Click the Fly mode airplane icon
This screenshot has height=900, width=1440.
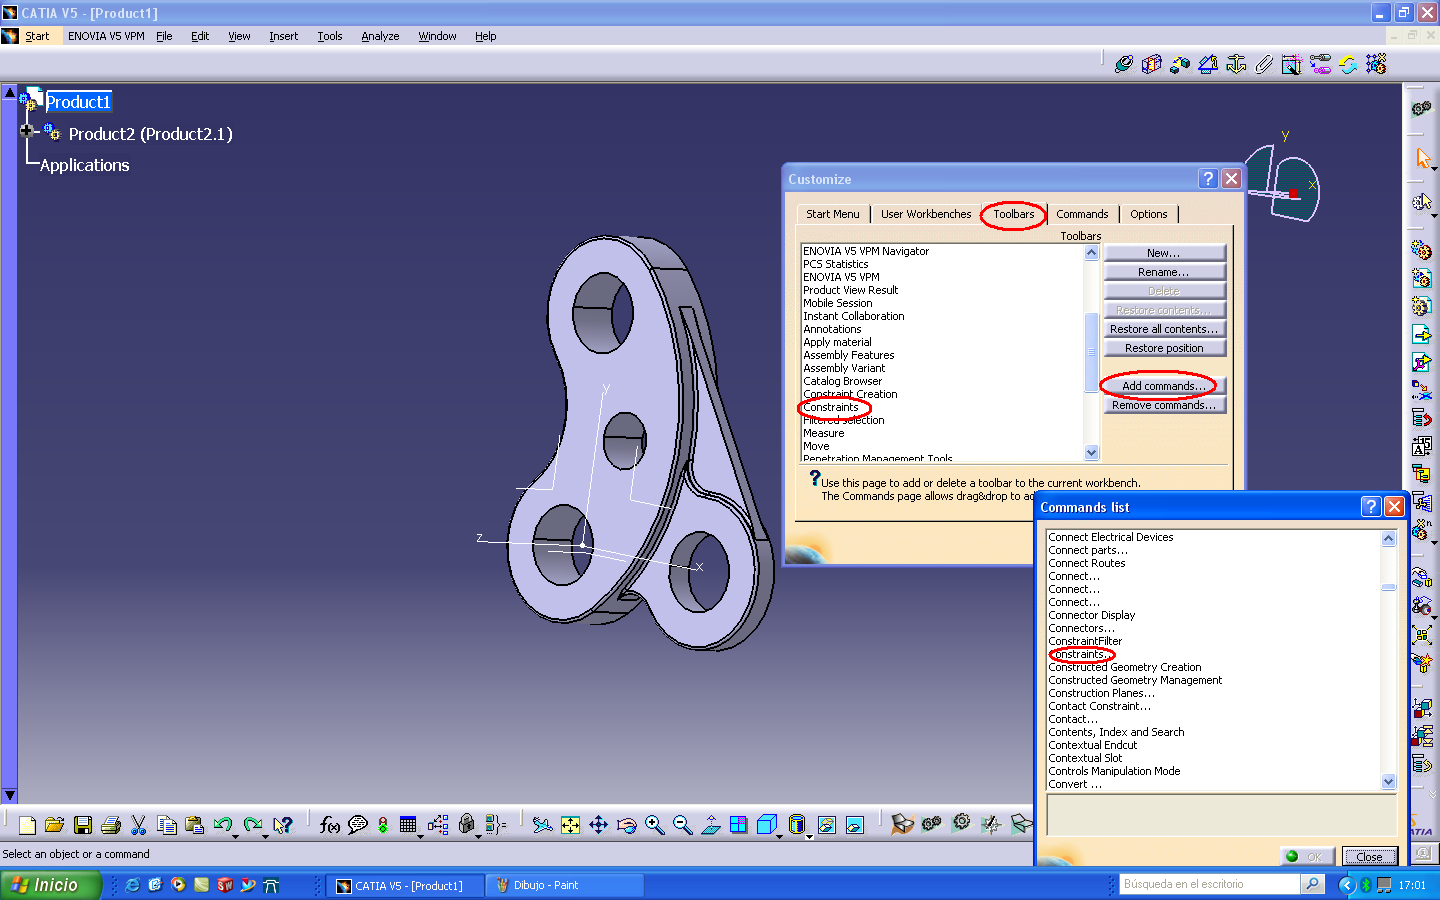pos(542,825)
